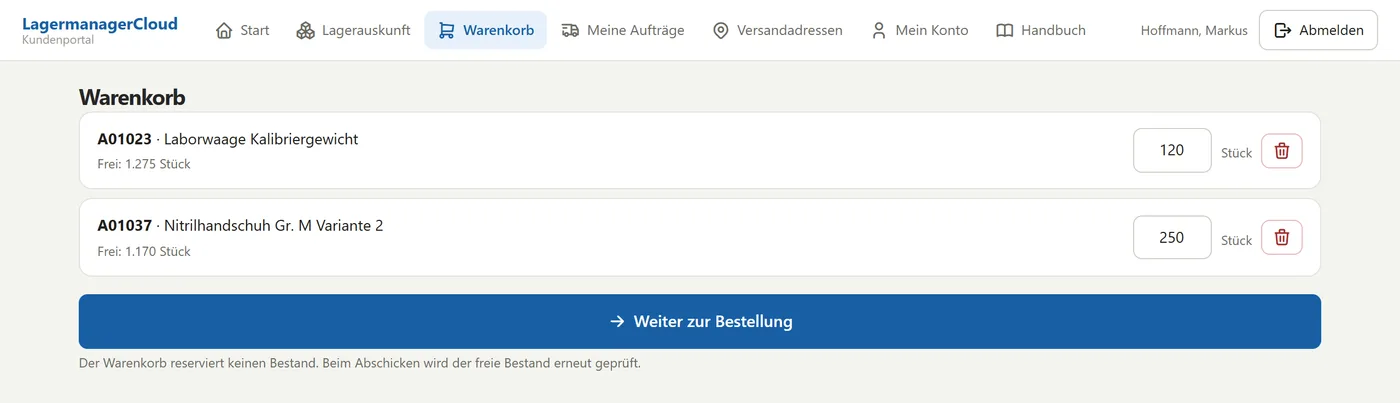Click Stück unit label in A01037 row
1400x403 pixels.
point(1236,240)
